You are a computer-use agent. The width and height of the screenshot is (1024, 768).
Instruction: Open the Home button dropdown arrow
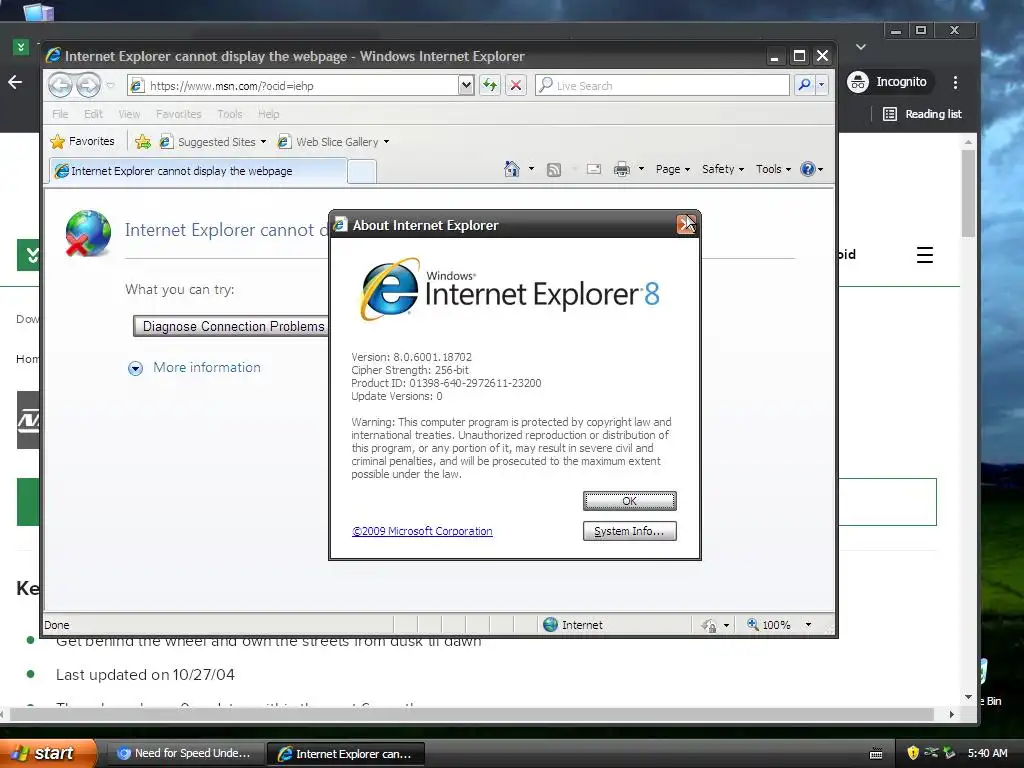coord(531,169)
